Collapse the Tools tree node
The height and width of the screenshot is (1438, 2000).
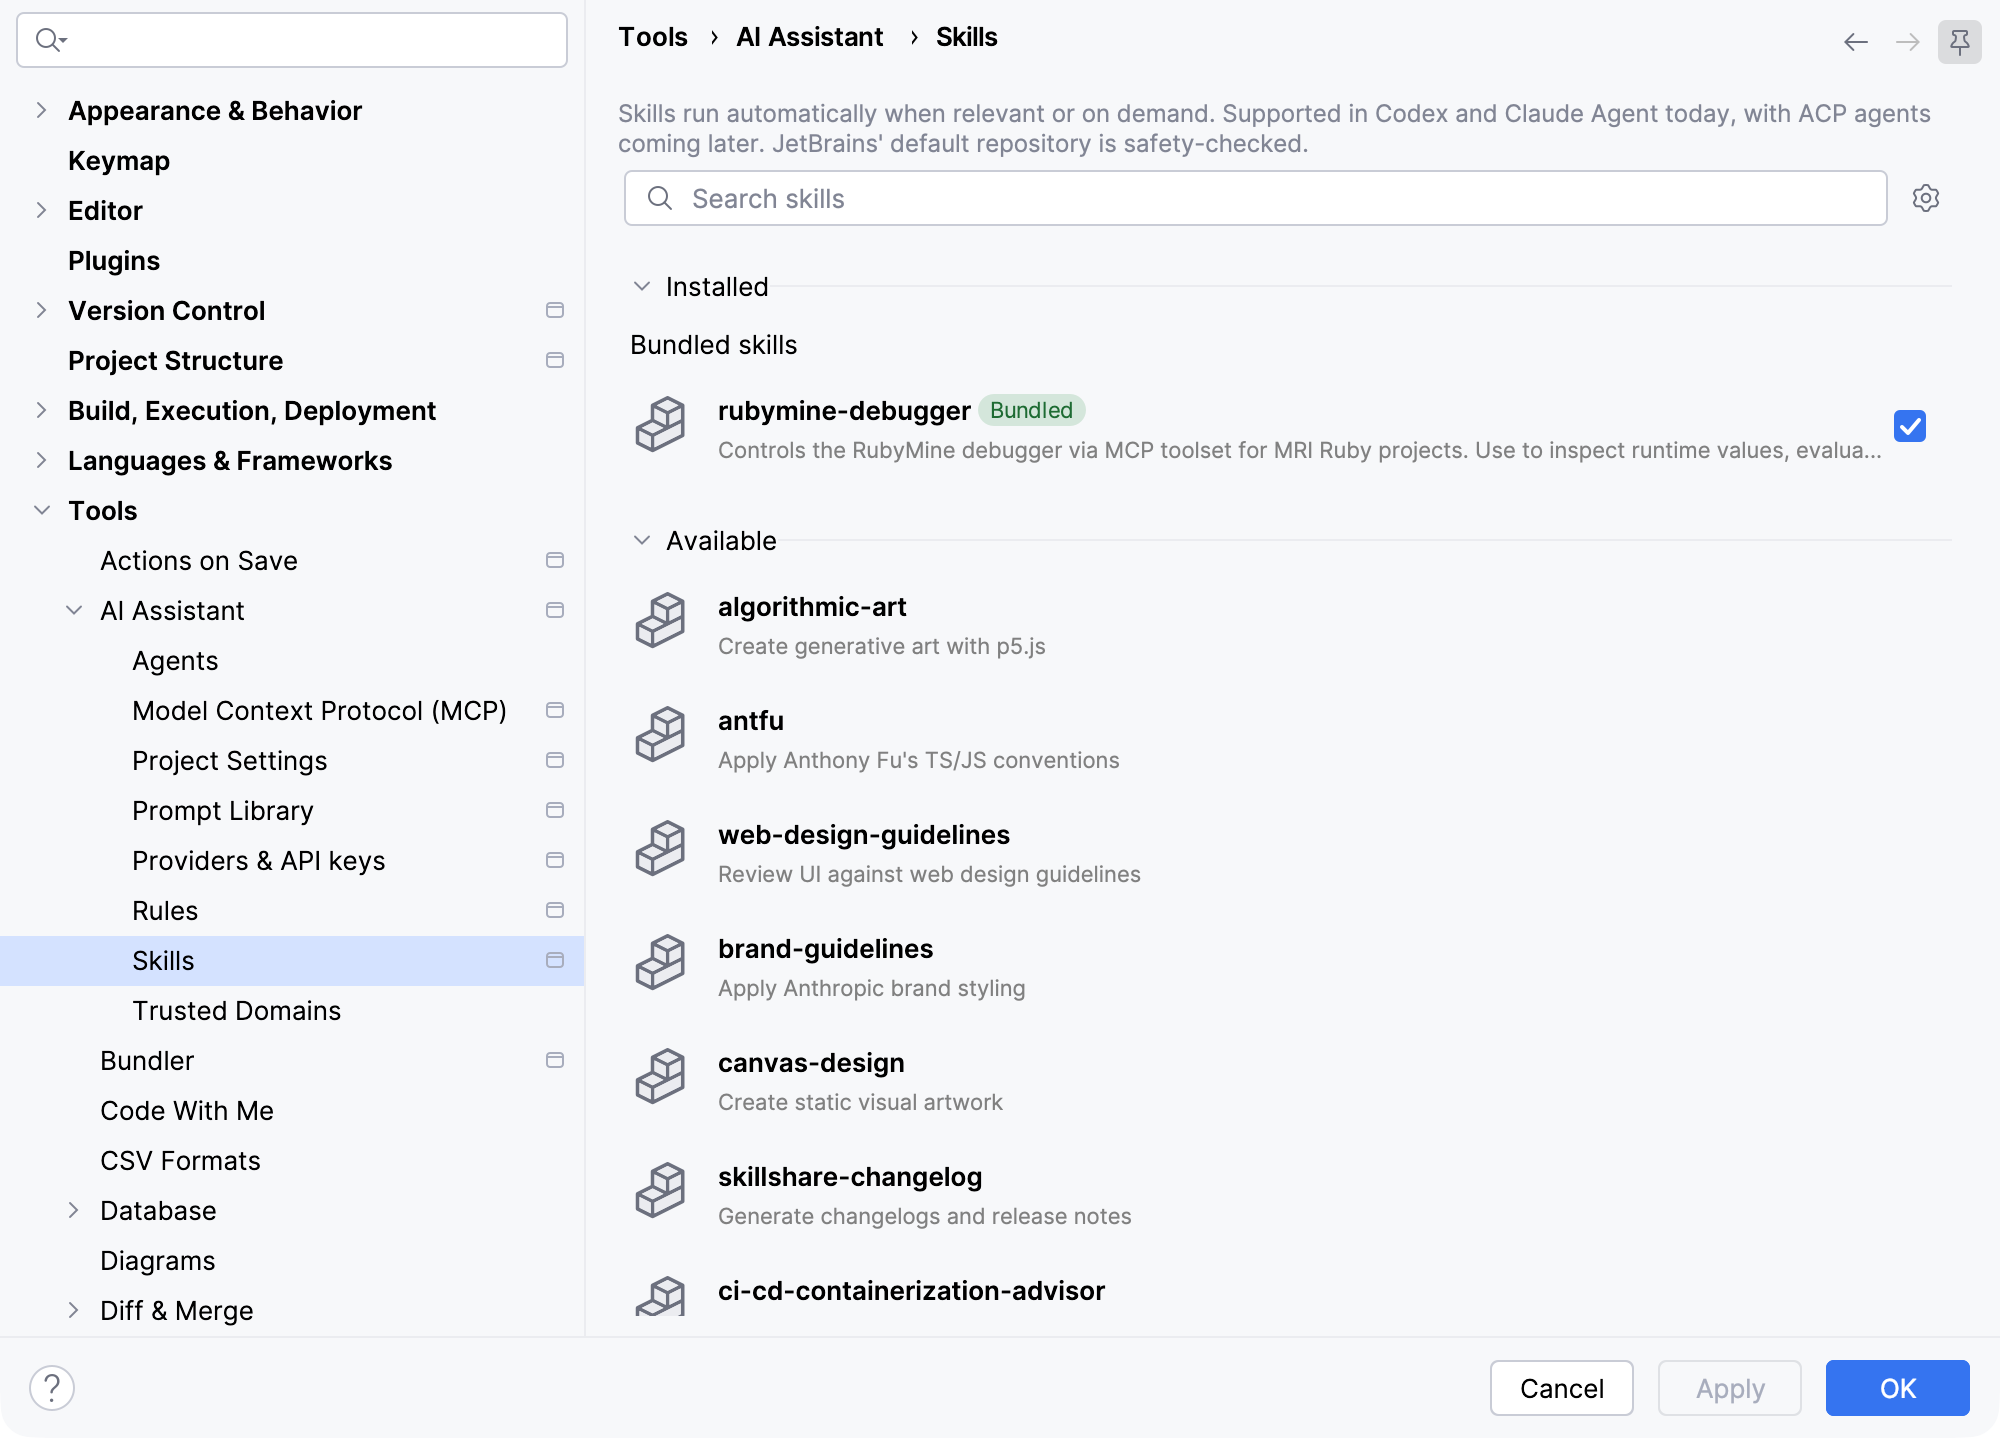(x=41, y=510)
